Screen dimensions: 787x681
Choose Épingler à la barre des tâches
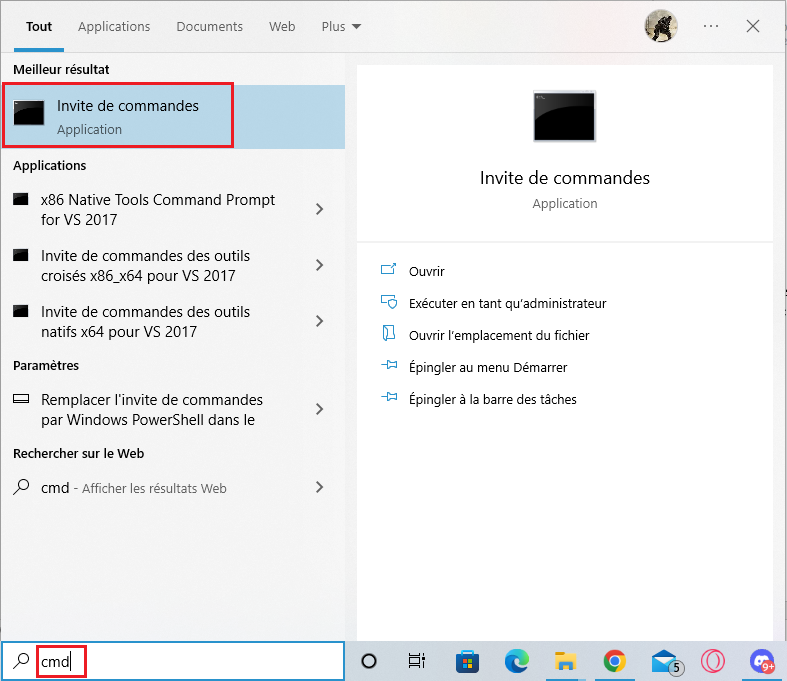click(492, 400)
